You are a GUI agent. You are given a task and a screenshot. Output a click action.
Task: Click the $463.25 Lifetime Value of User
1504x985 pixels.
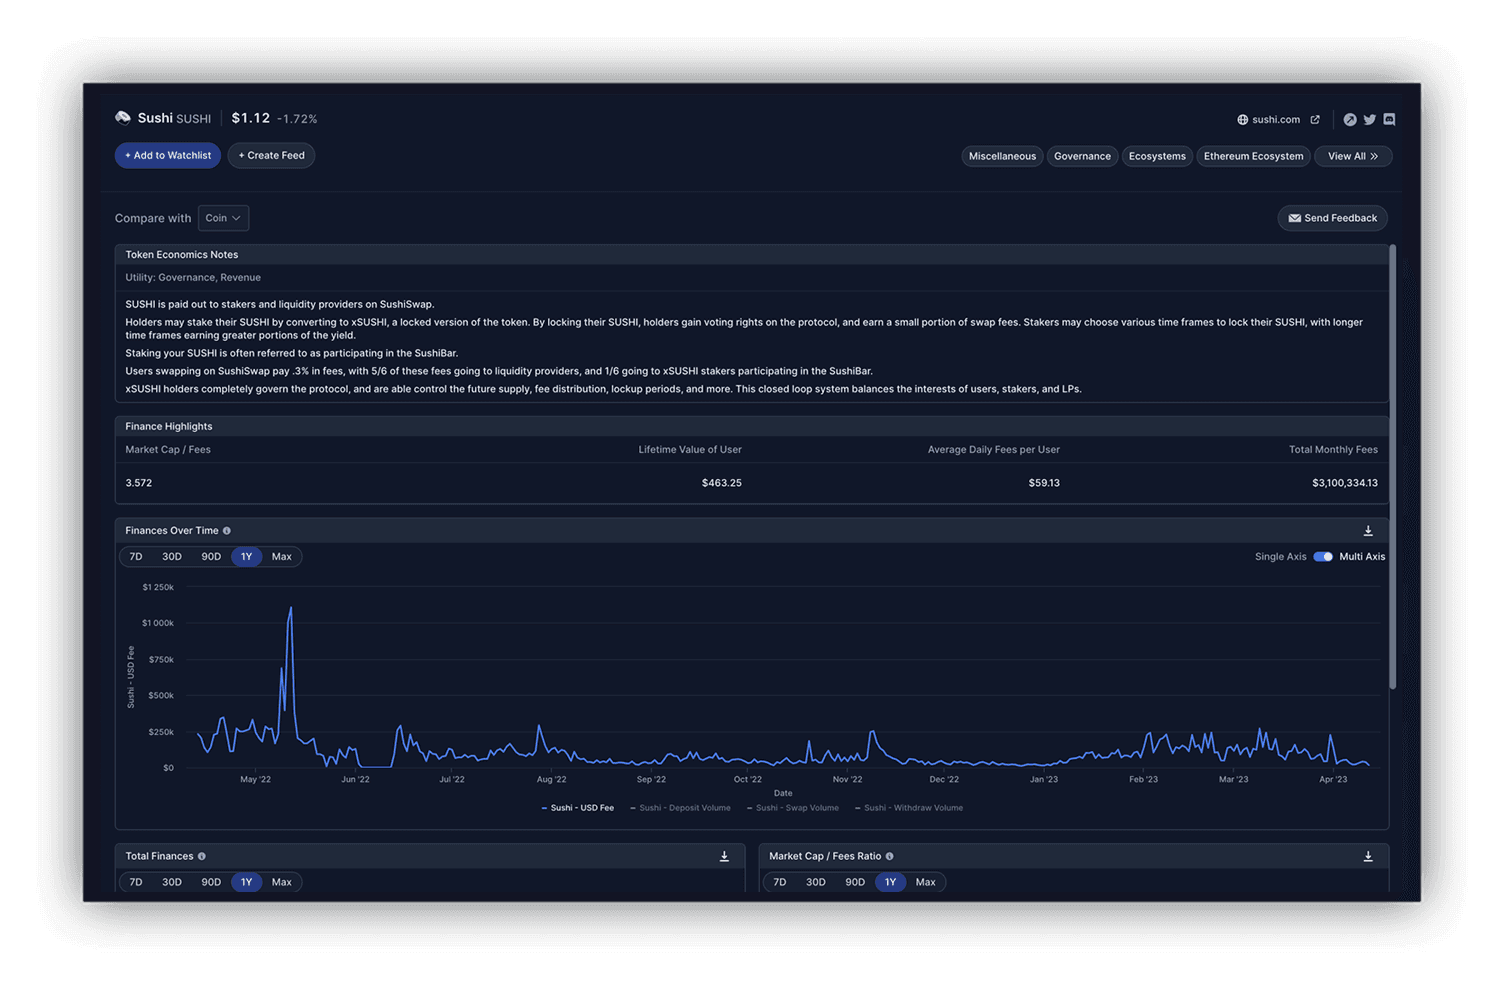click(x=722, y=483)
